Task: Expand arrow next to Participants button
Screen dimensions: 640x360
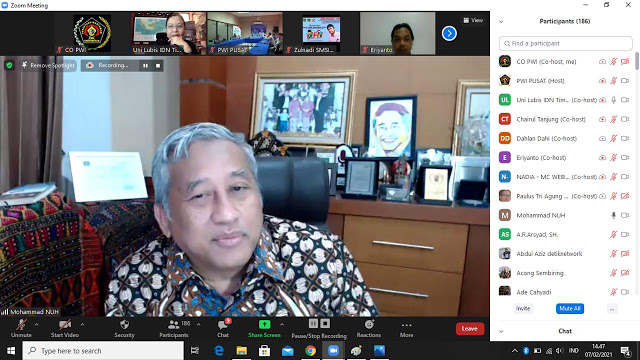Action: pyautogui.click(x=198, y=324)
